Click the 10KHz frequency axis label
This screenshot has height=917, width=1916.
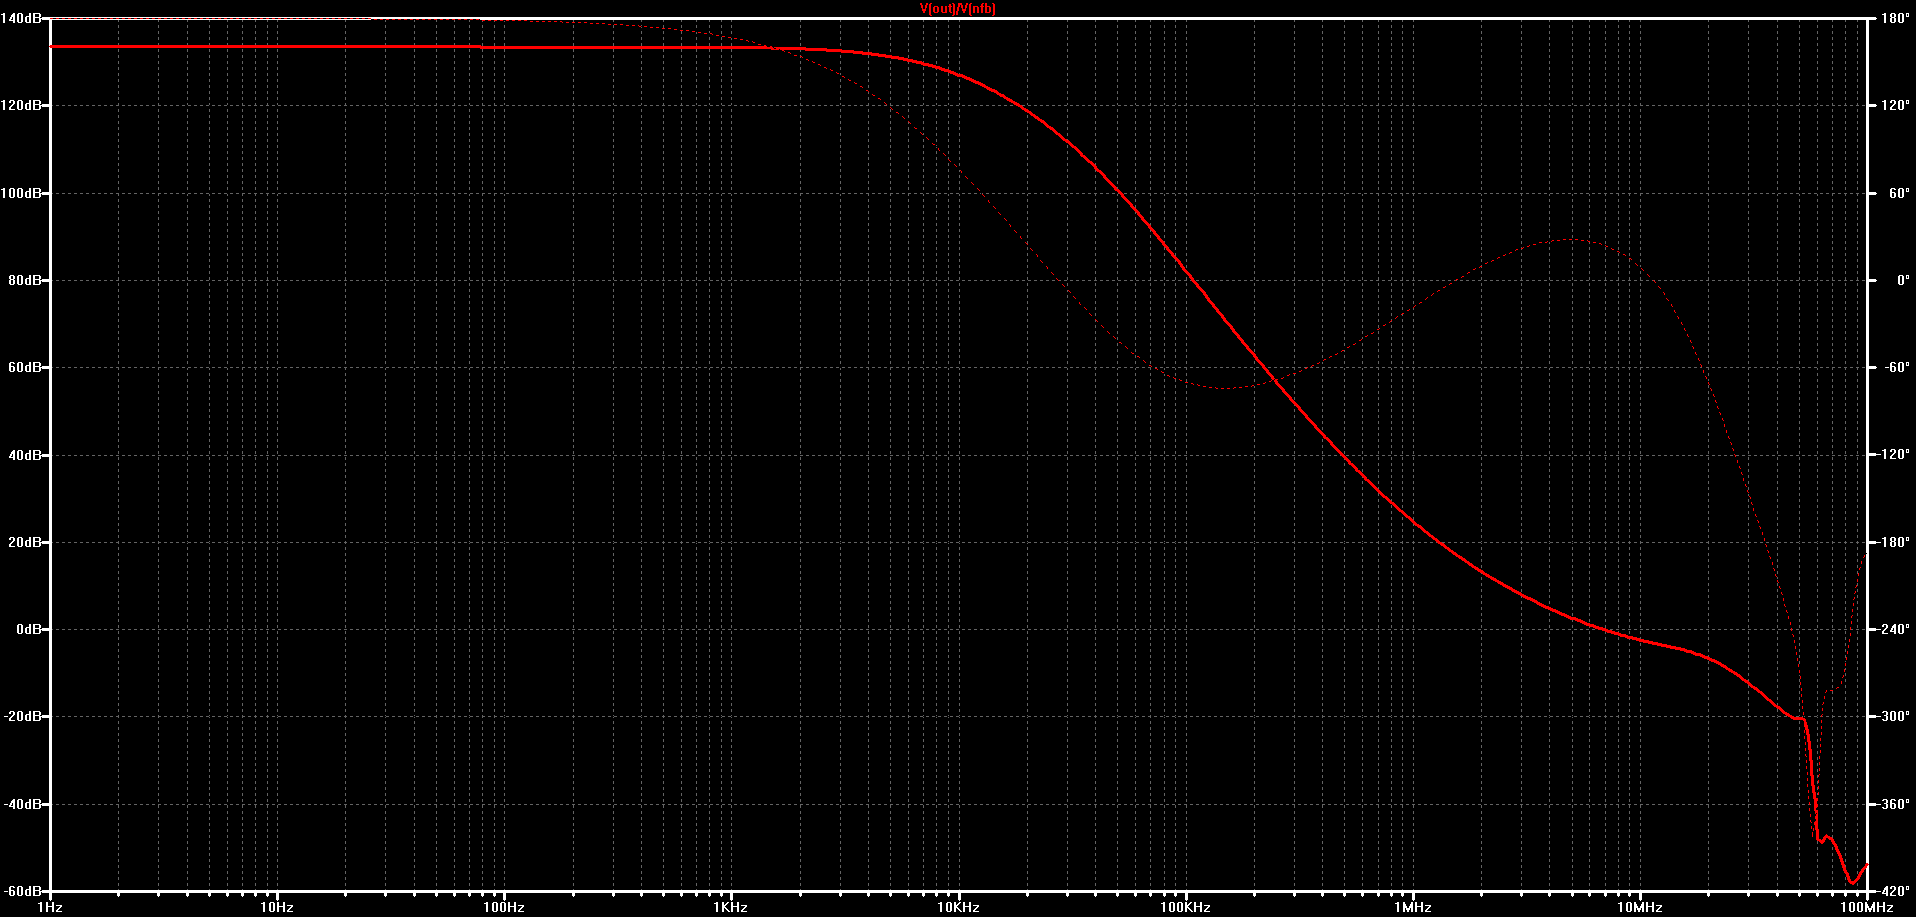click(958, 908)
